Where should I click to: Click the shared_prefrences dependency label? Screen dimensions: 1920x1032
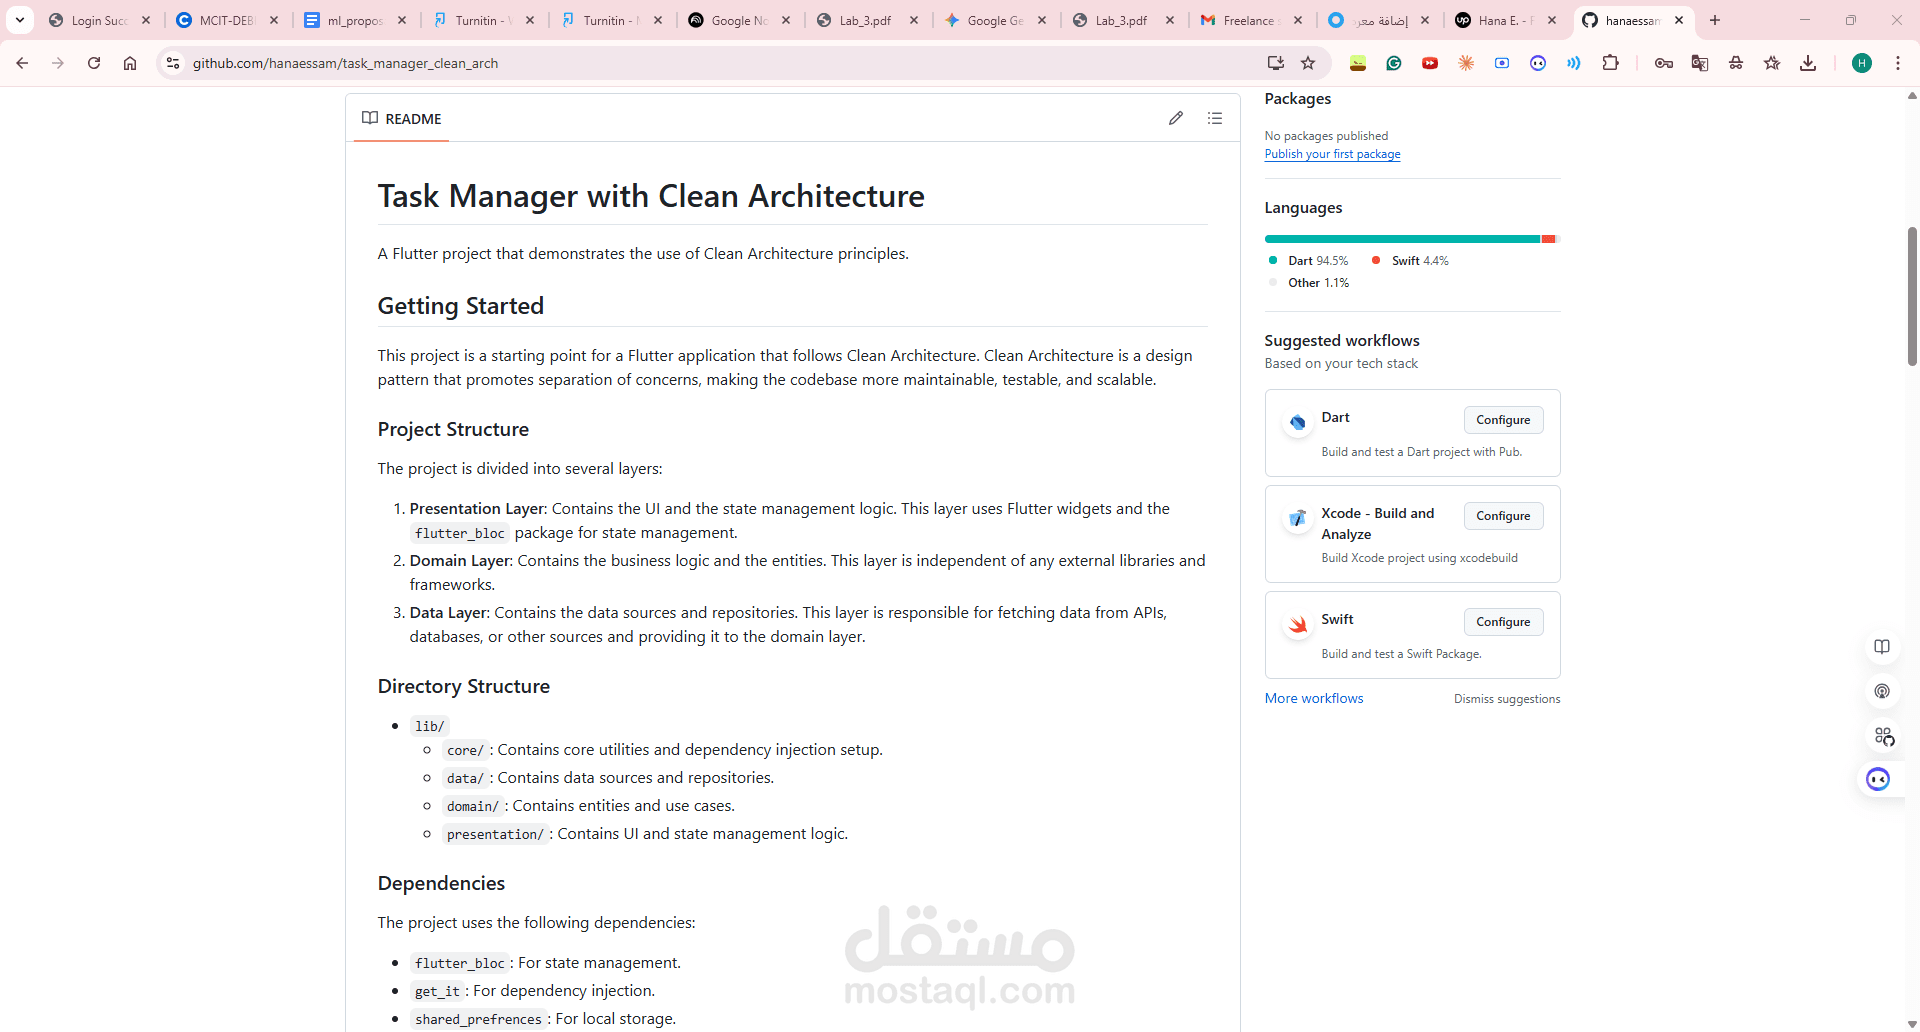click(478, 1019)
